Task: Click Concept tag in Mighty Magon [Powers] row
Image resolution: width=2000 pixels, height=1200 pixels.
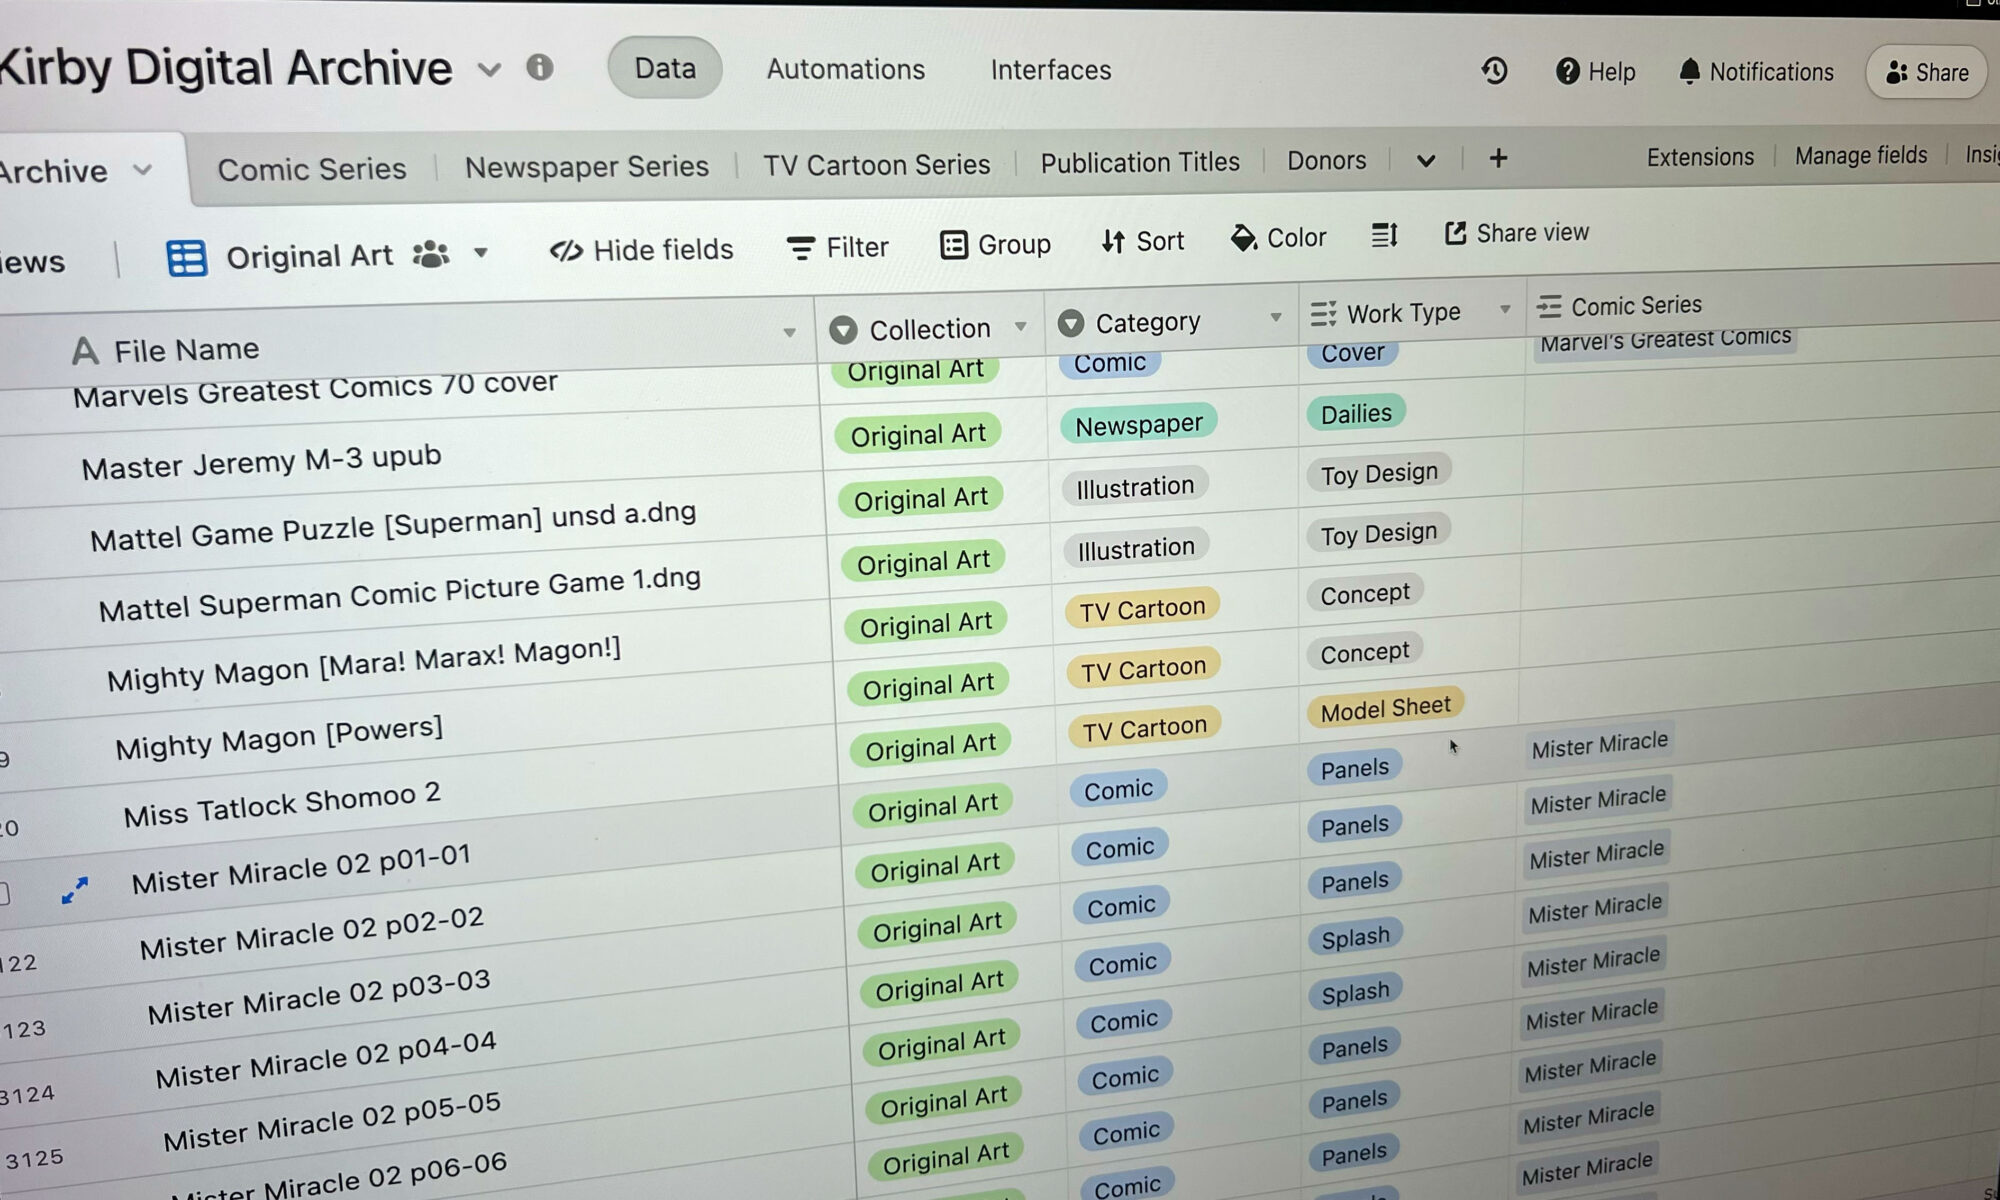Action: (x=1365, y=653)
